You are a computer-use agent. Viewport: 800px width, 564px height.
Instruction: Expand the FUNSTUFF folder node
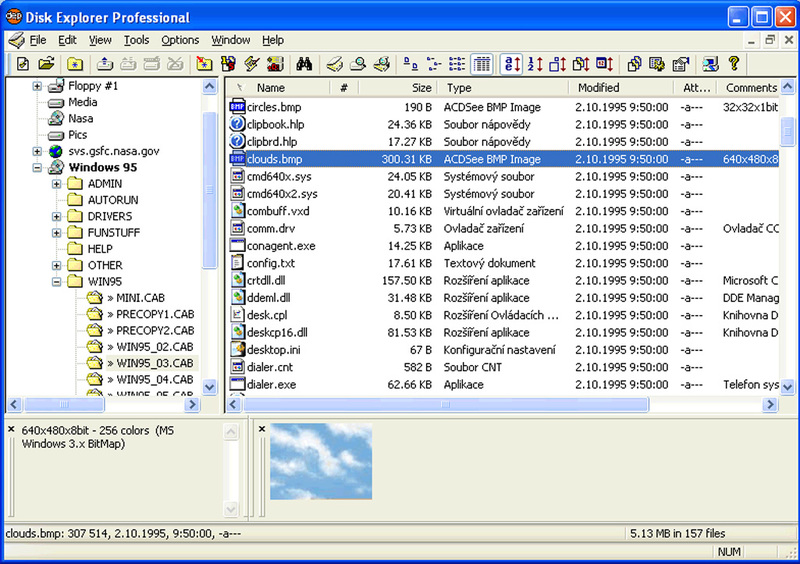[57, 233]
